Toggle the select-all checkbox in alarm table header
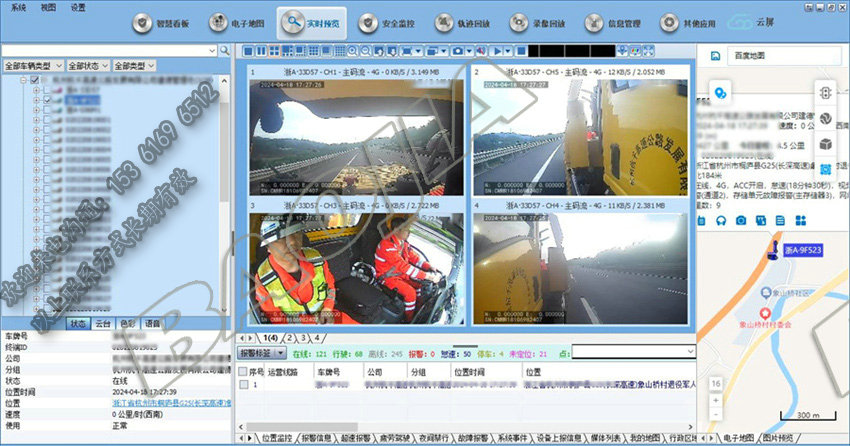This screenshot has width=850, height=446. pyautogui.click(x=243, y=370)
